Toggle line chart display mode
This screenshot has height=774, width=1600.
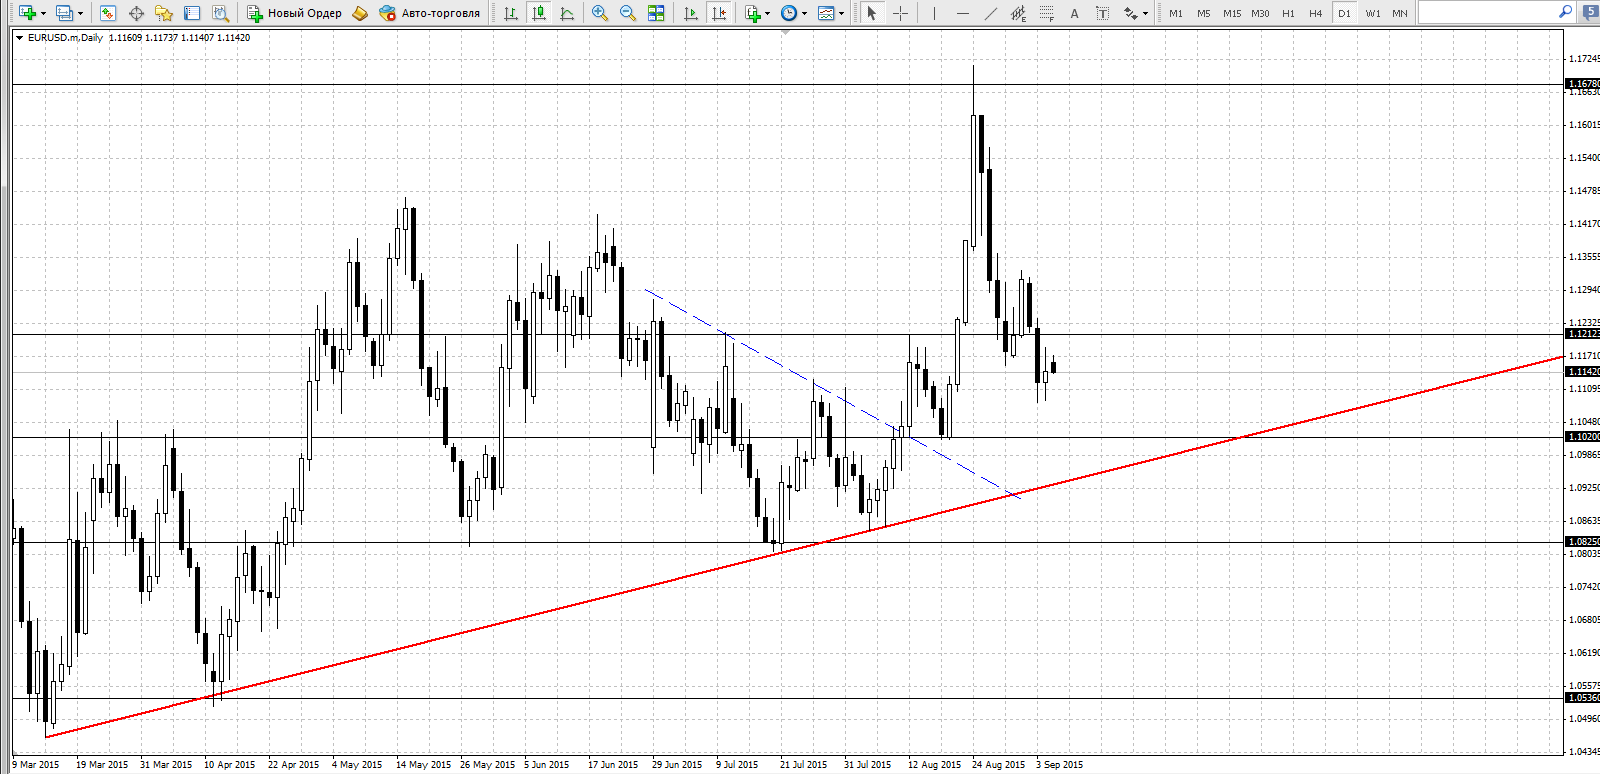point(567,13)
